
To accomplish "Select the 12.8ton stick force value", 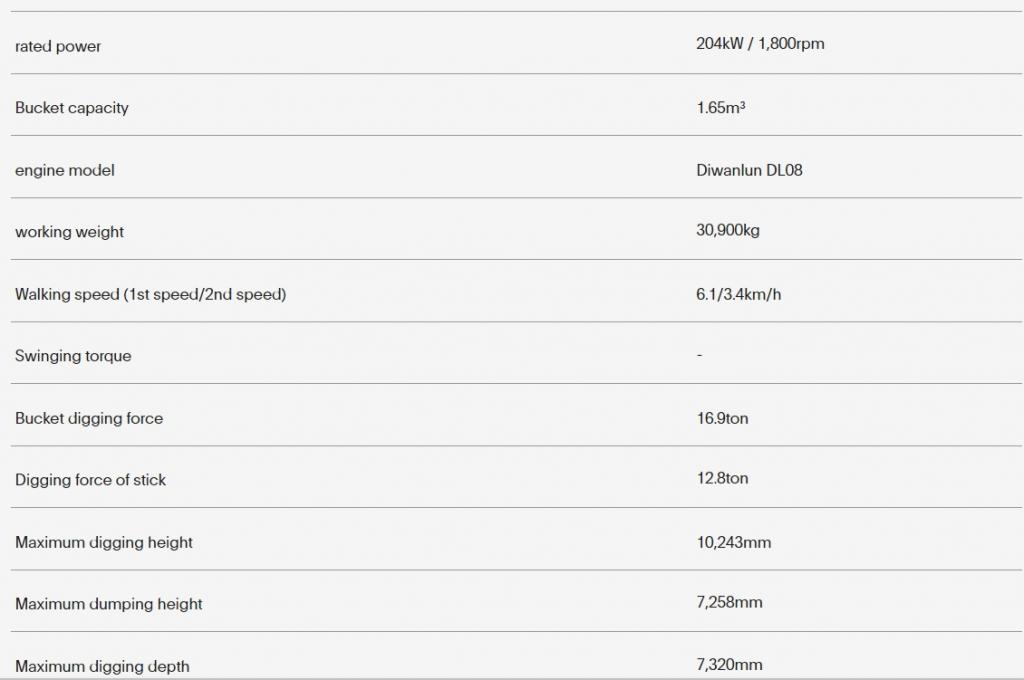I will [722, 479].
